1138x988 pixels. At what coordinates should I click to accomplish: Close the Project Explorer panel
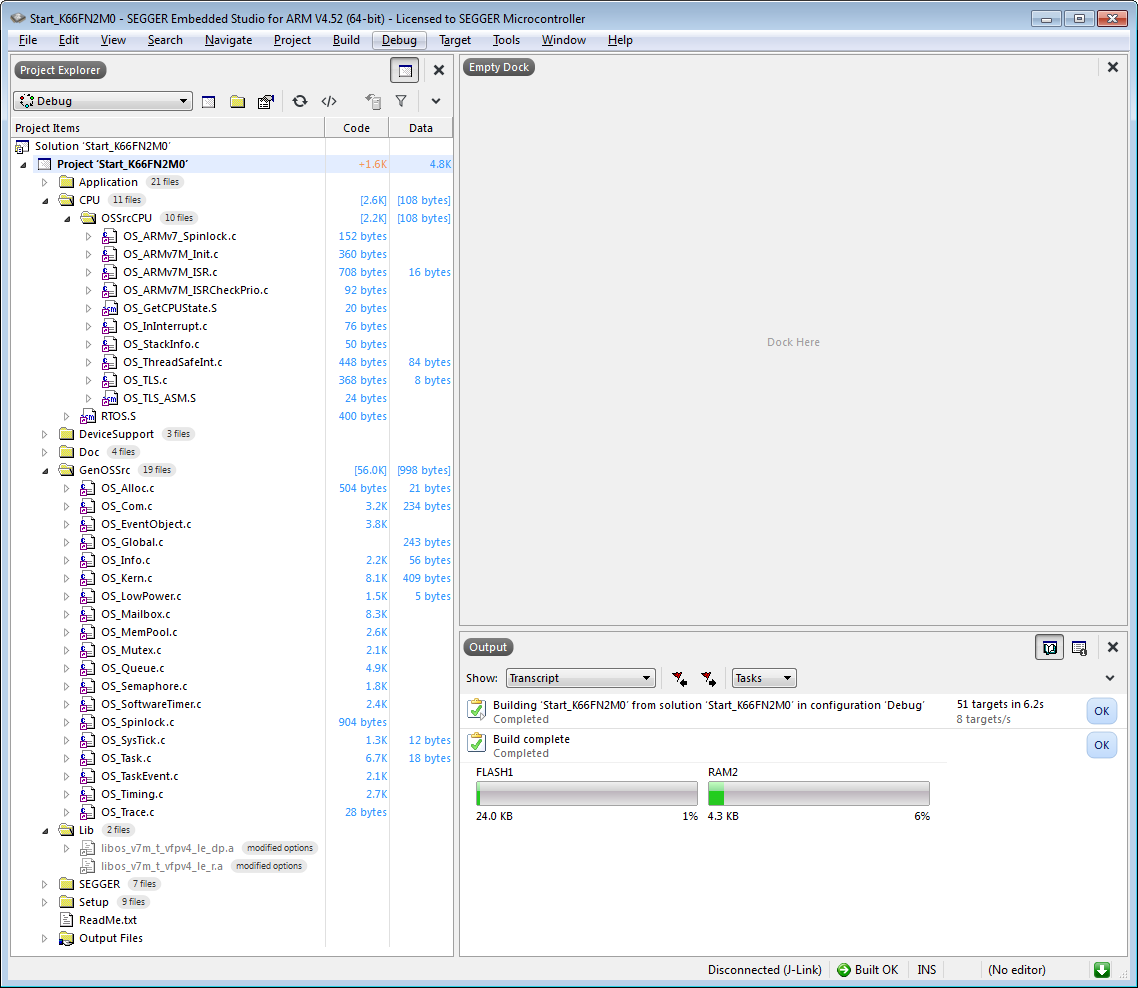438,70
